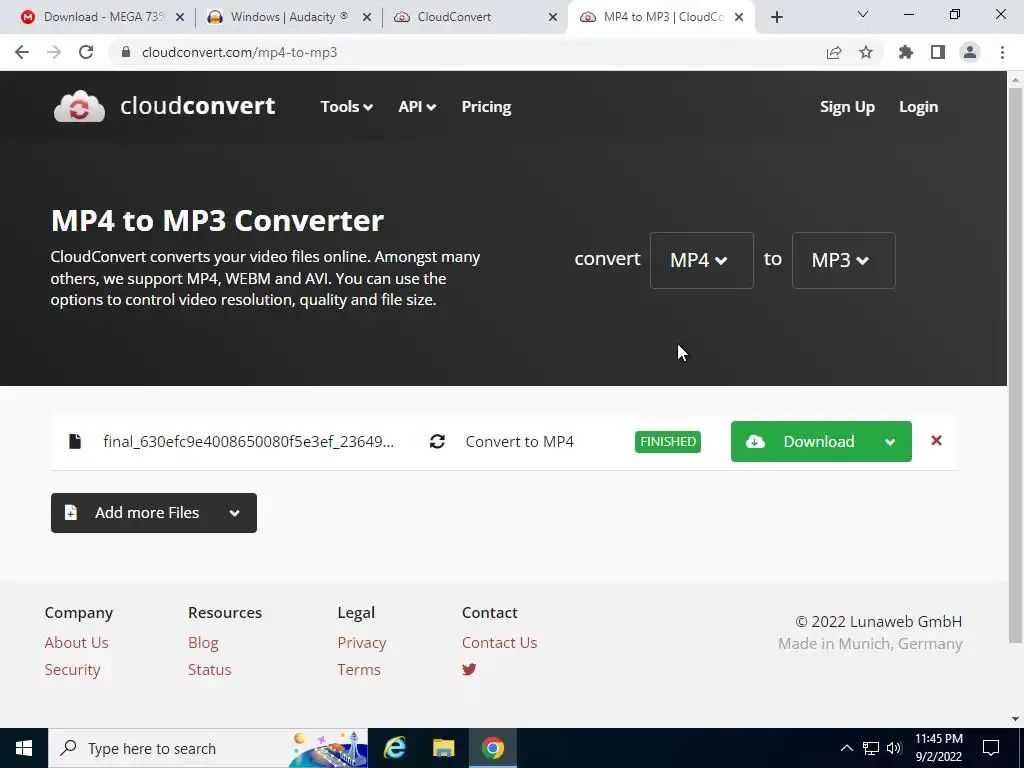
Task: Open Chrome three-dot menu
Action: coord(1002,52)
